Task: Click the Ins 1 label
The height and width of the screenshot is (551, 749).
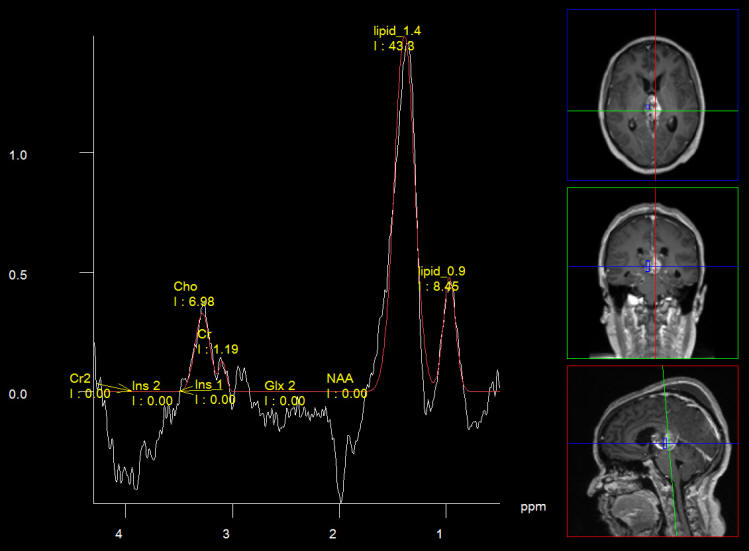Action: pos(209,385)
